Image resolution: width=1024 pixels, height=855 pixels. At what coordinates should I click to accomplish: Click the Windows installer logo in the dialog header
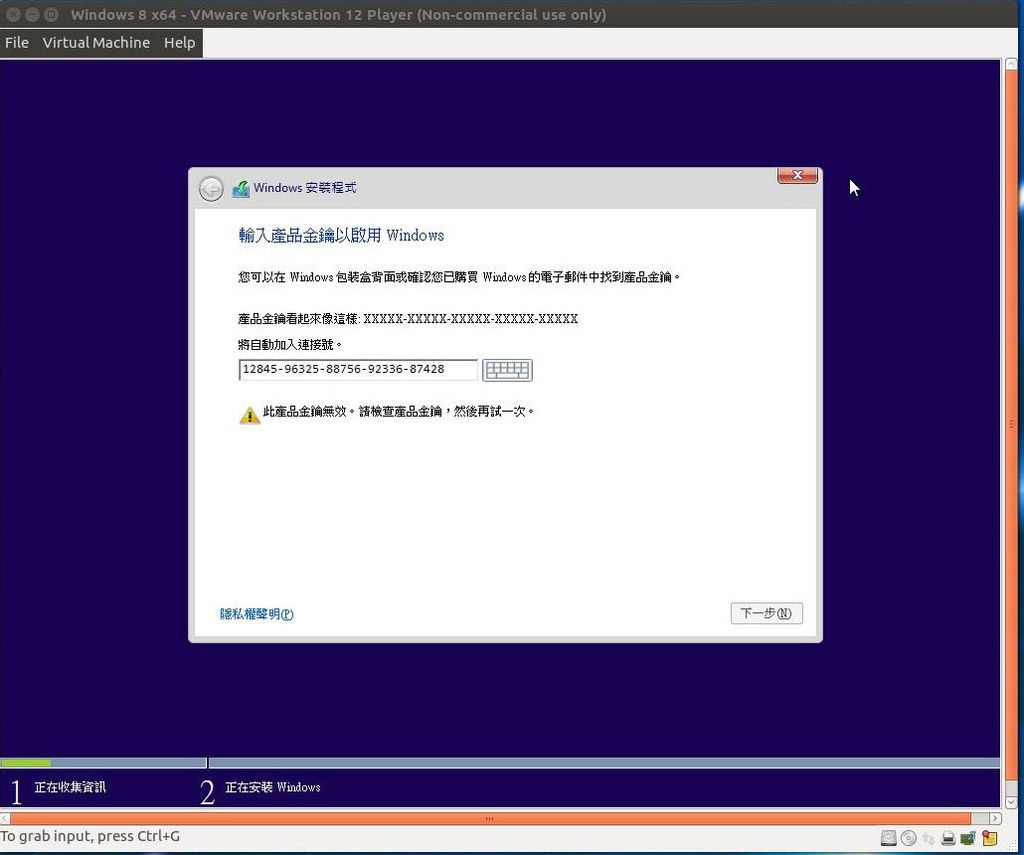point(240,187)
